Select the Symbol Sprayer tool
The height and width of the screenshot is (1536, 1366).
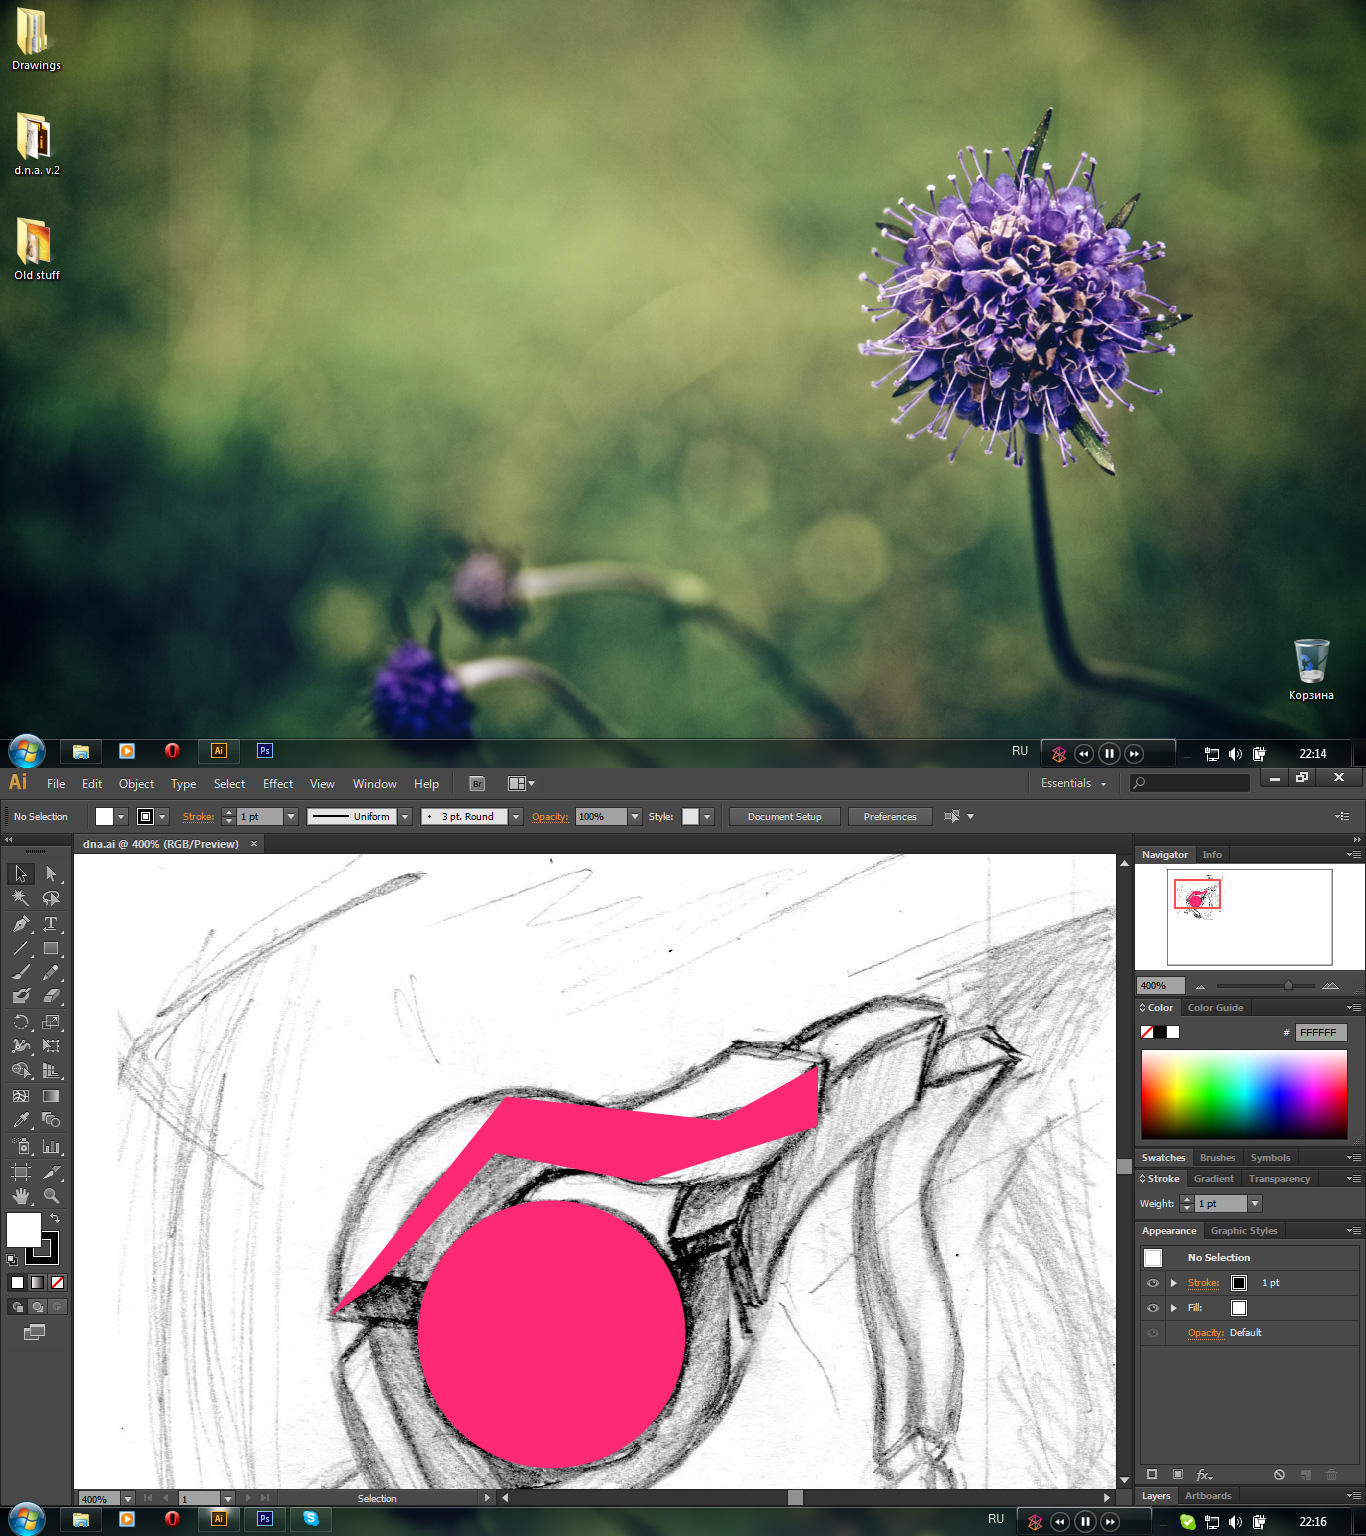point(20,1146)
